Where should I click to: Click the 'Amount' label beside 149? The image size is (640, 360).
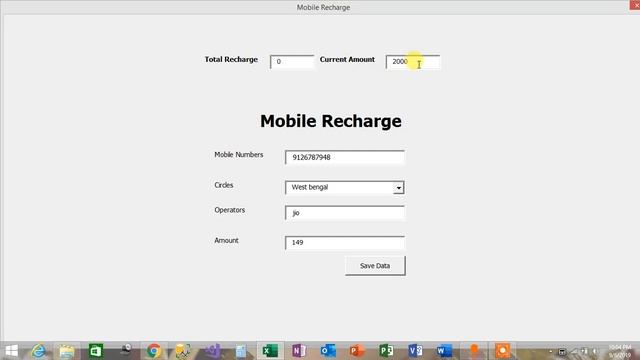(226, 240)
